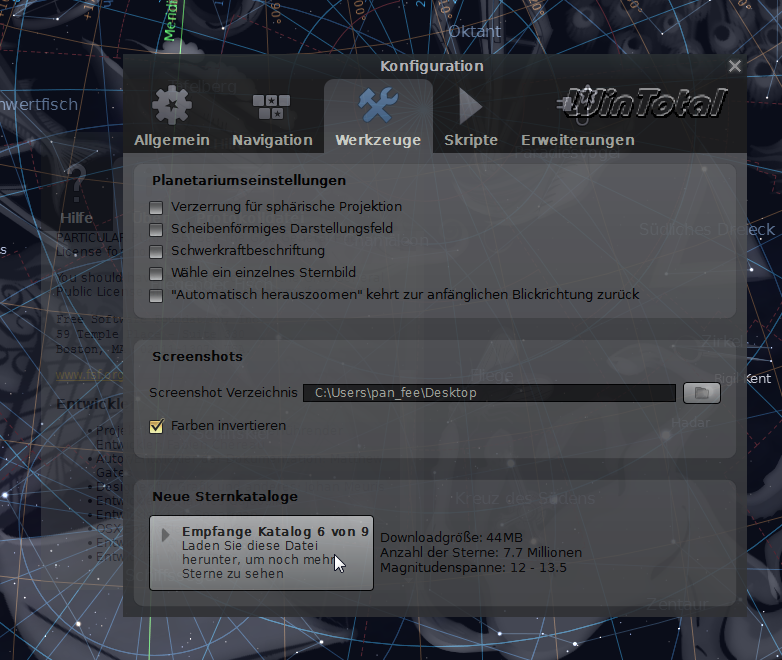Click the Hilfe question mark icon

[x=76, y=185]
